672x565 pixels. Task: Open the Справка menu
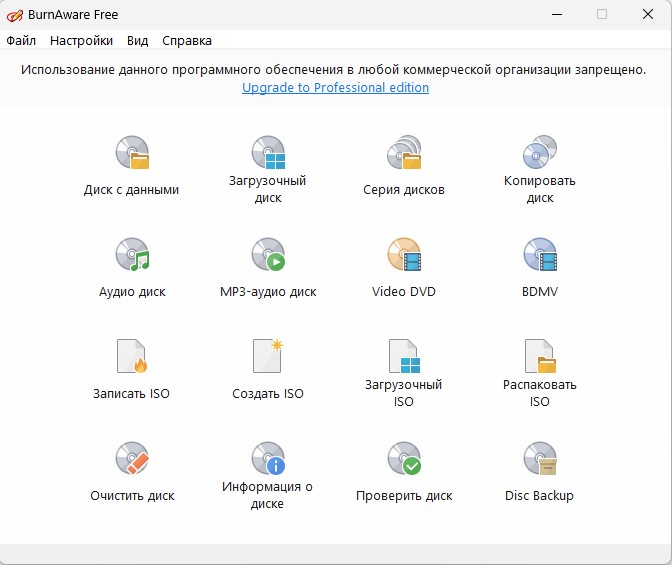point(187,41)
